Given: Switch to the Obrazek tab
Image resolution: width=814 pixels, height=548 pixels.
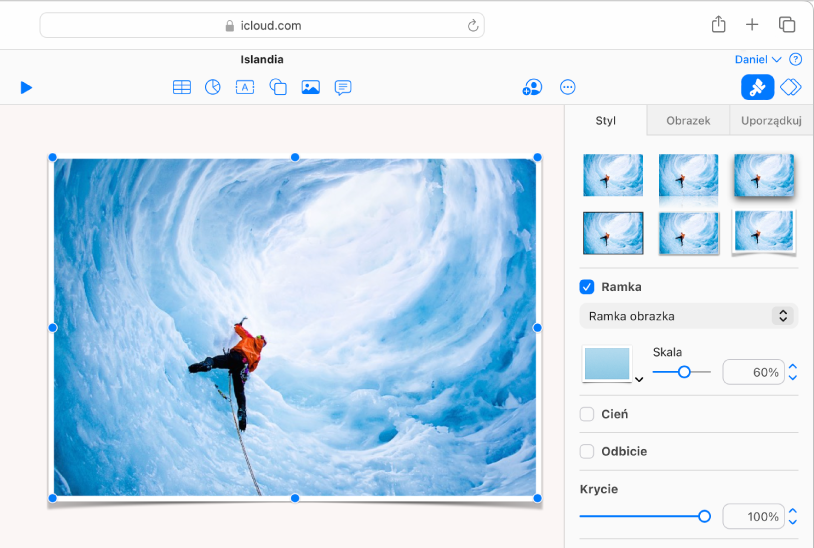Looking at the screenshot, I should [688, 121].
